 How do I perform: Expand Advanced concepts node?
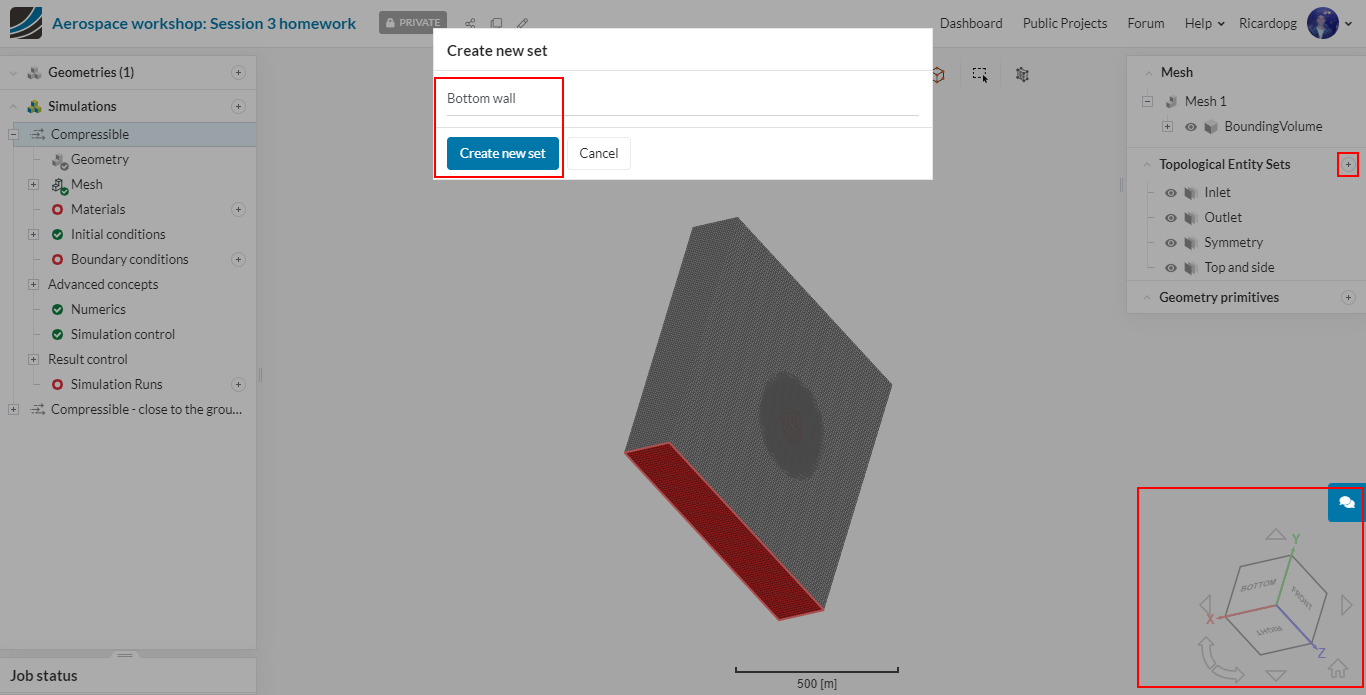[33, 284]
